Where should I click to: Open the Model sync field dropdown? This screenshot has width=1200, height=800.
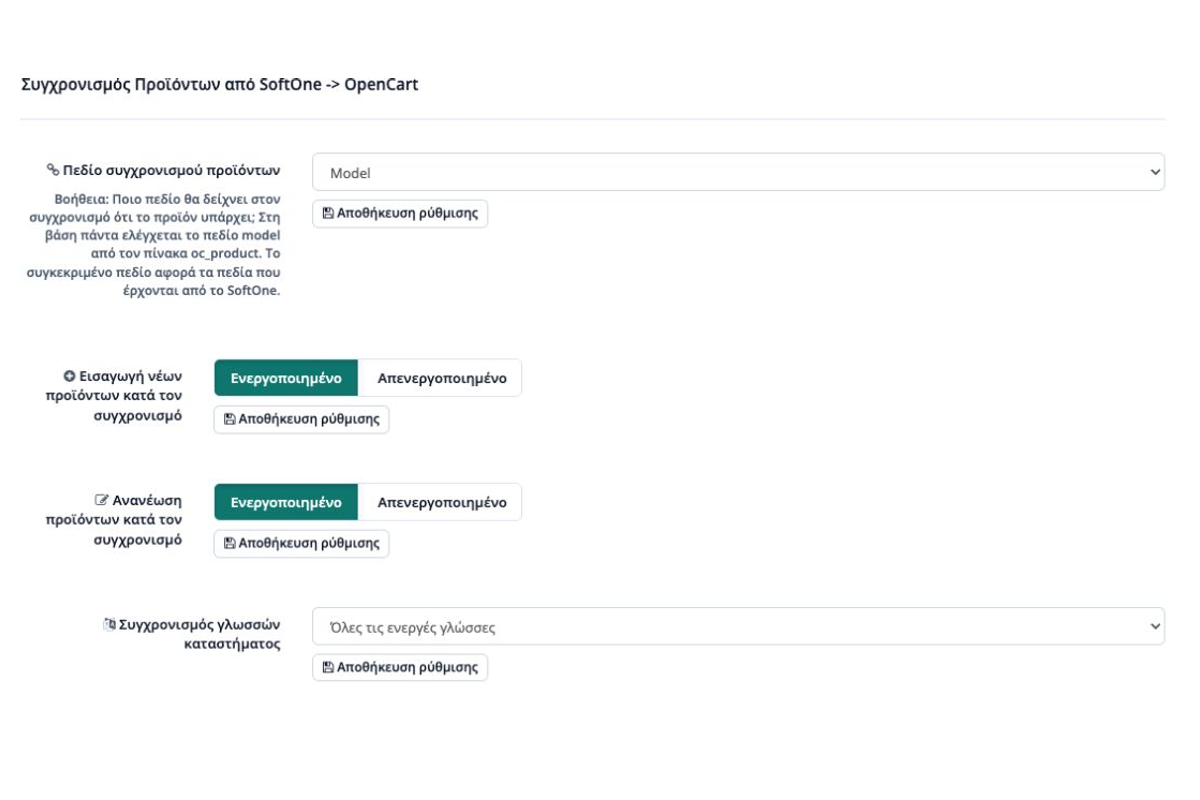pyautogui.click(x=738, y=172)
